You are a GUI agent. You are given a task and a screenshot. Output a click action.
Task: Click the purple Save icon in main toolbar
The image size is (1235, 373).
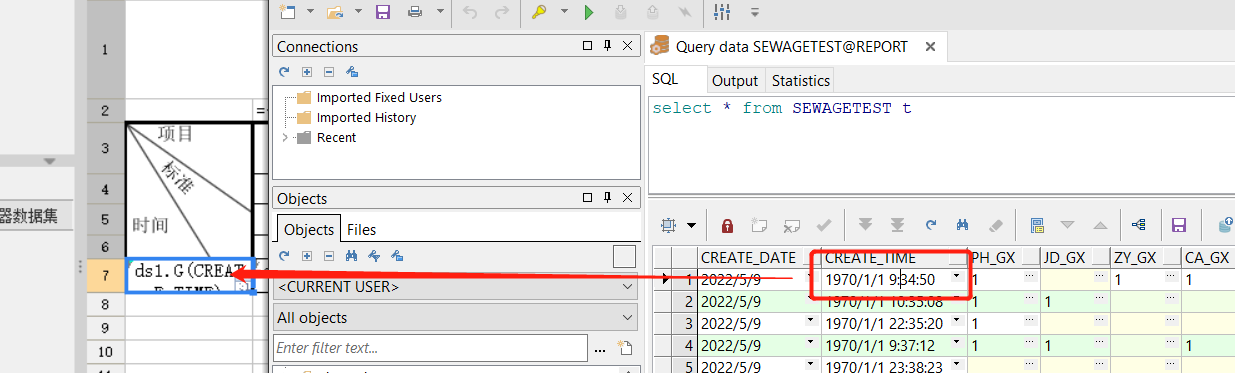click(383, 12)
